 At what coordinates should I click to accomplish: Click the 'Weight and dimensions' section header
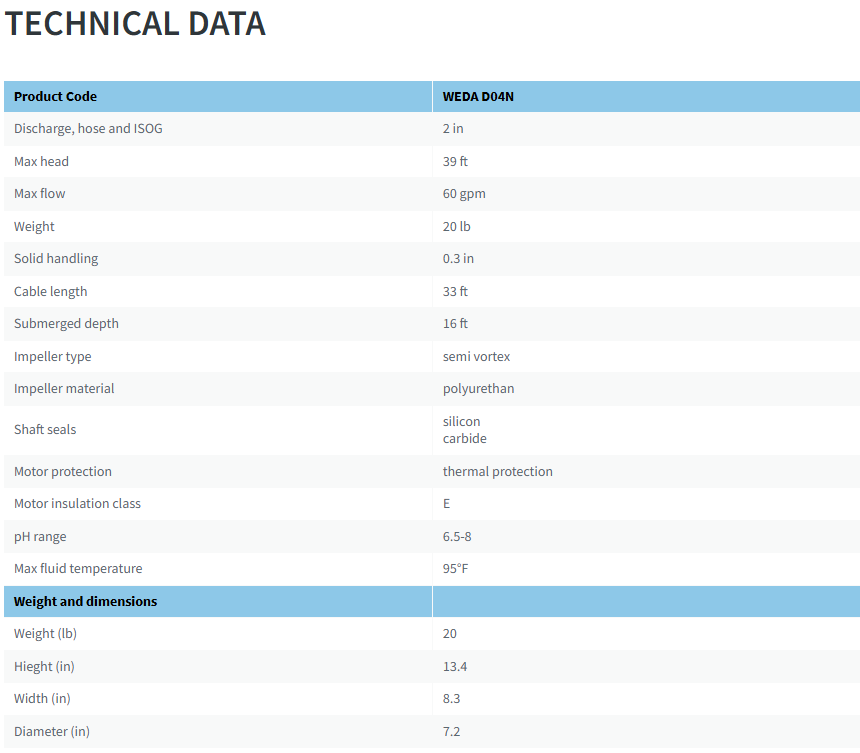pyautogui.click(x=84, y=601)
